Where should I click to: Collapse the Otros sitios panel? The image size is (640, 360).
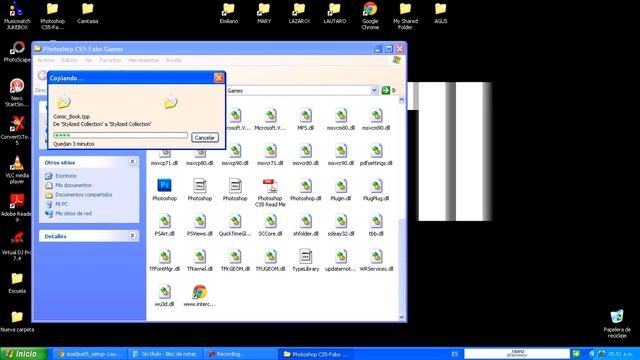(132, 162)
